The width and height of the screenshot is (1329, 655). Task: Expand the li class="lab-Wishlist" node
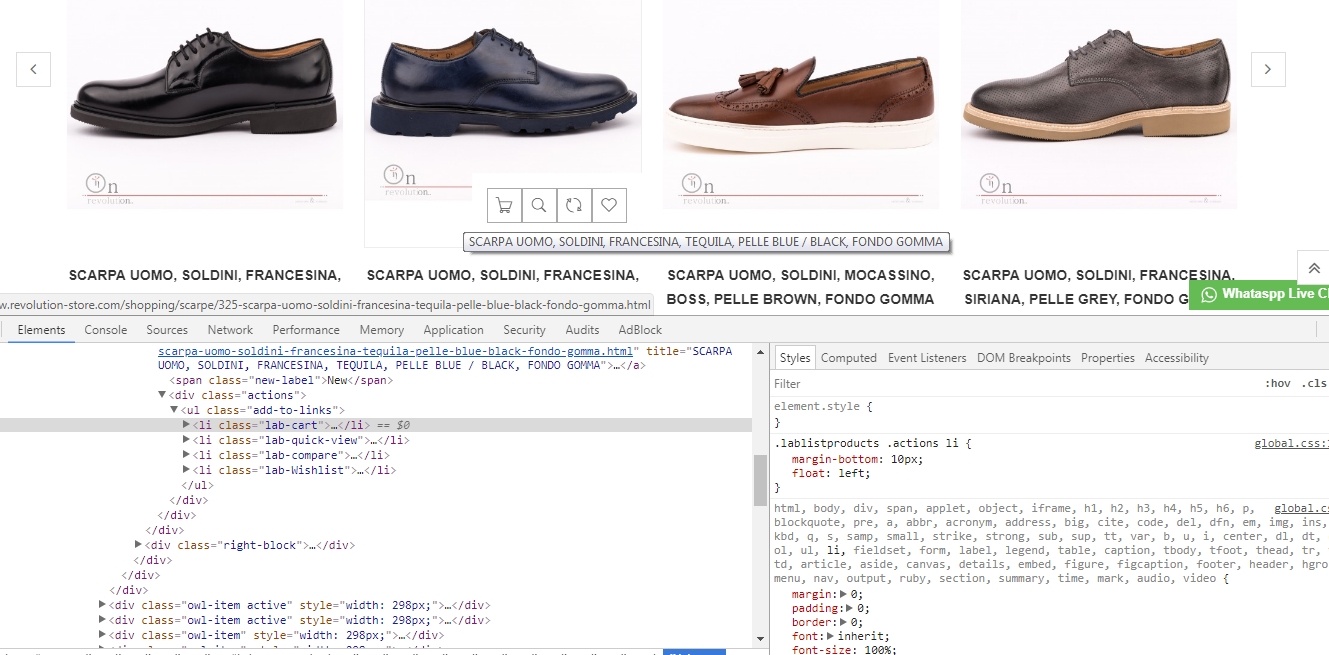pos(186,470)
